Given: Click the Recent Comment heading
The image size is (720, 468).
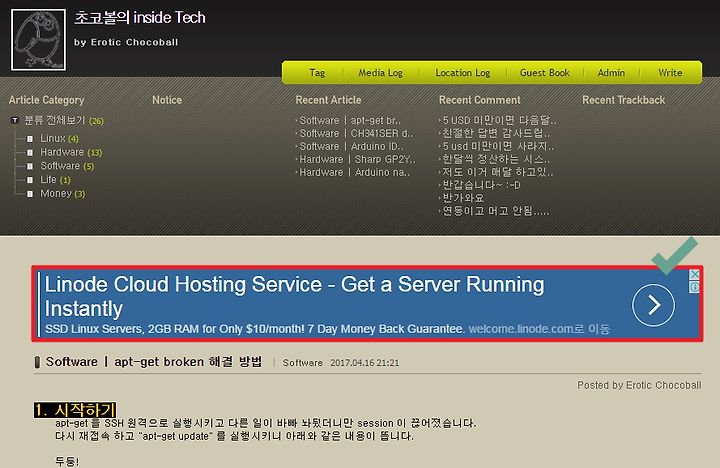Looking at the screenshot, I should click(479, 100).
